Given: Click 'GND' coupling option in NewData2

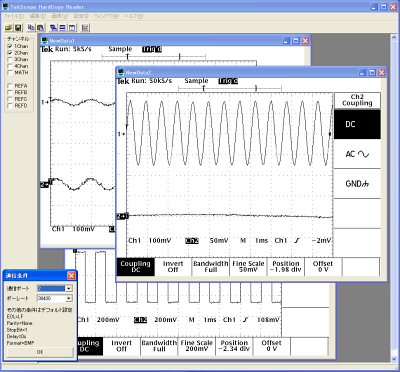Looking at the screenshot, I should pyautogui.click(x=357, y=184).
